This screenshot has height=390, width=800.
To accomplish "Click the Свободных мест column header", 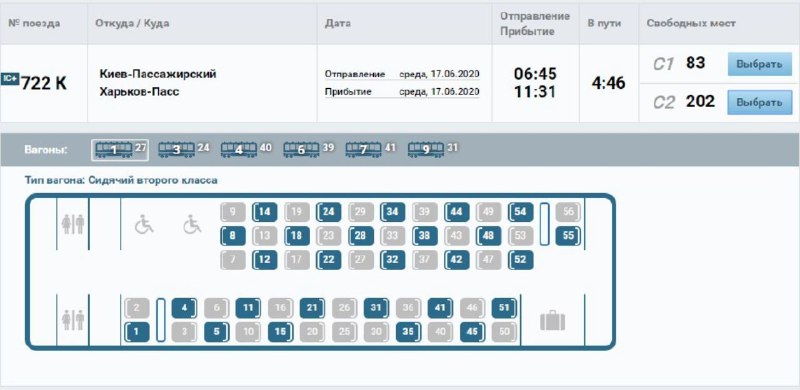I will tap(691, 23).
